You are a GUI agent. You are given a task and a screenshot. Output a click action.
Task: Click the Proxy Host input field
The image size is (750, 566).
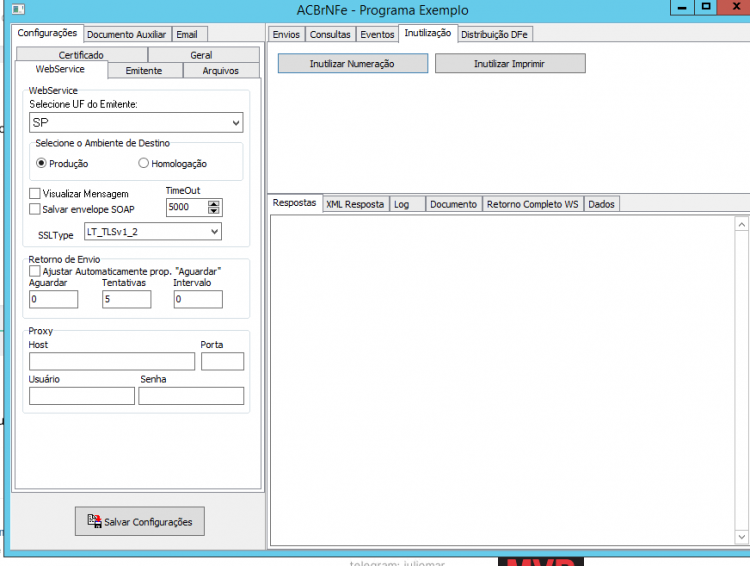[112, 361]
